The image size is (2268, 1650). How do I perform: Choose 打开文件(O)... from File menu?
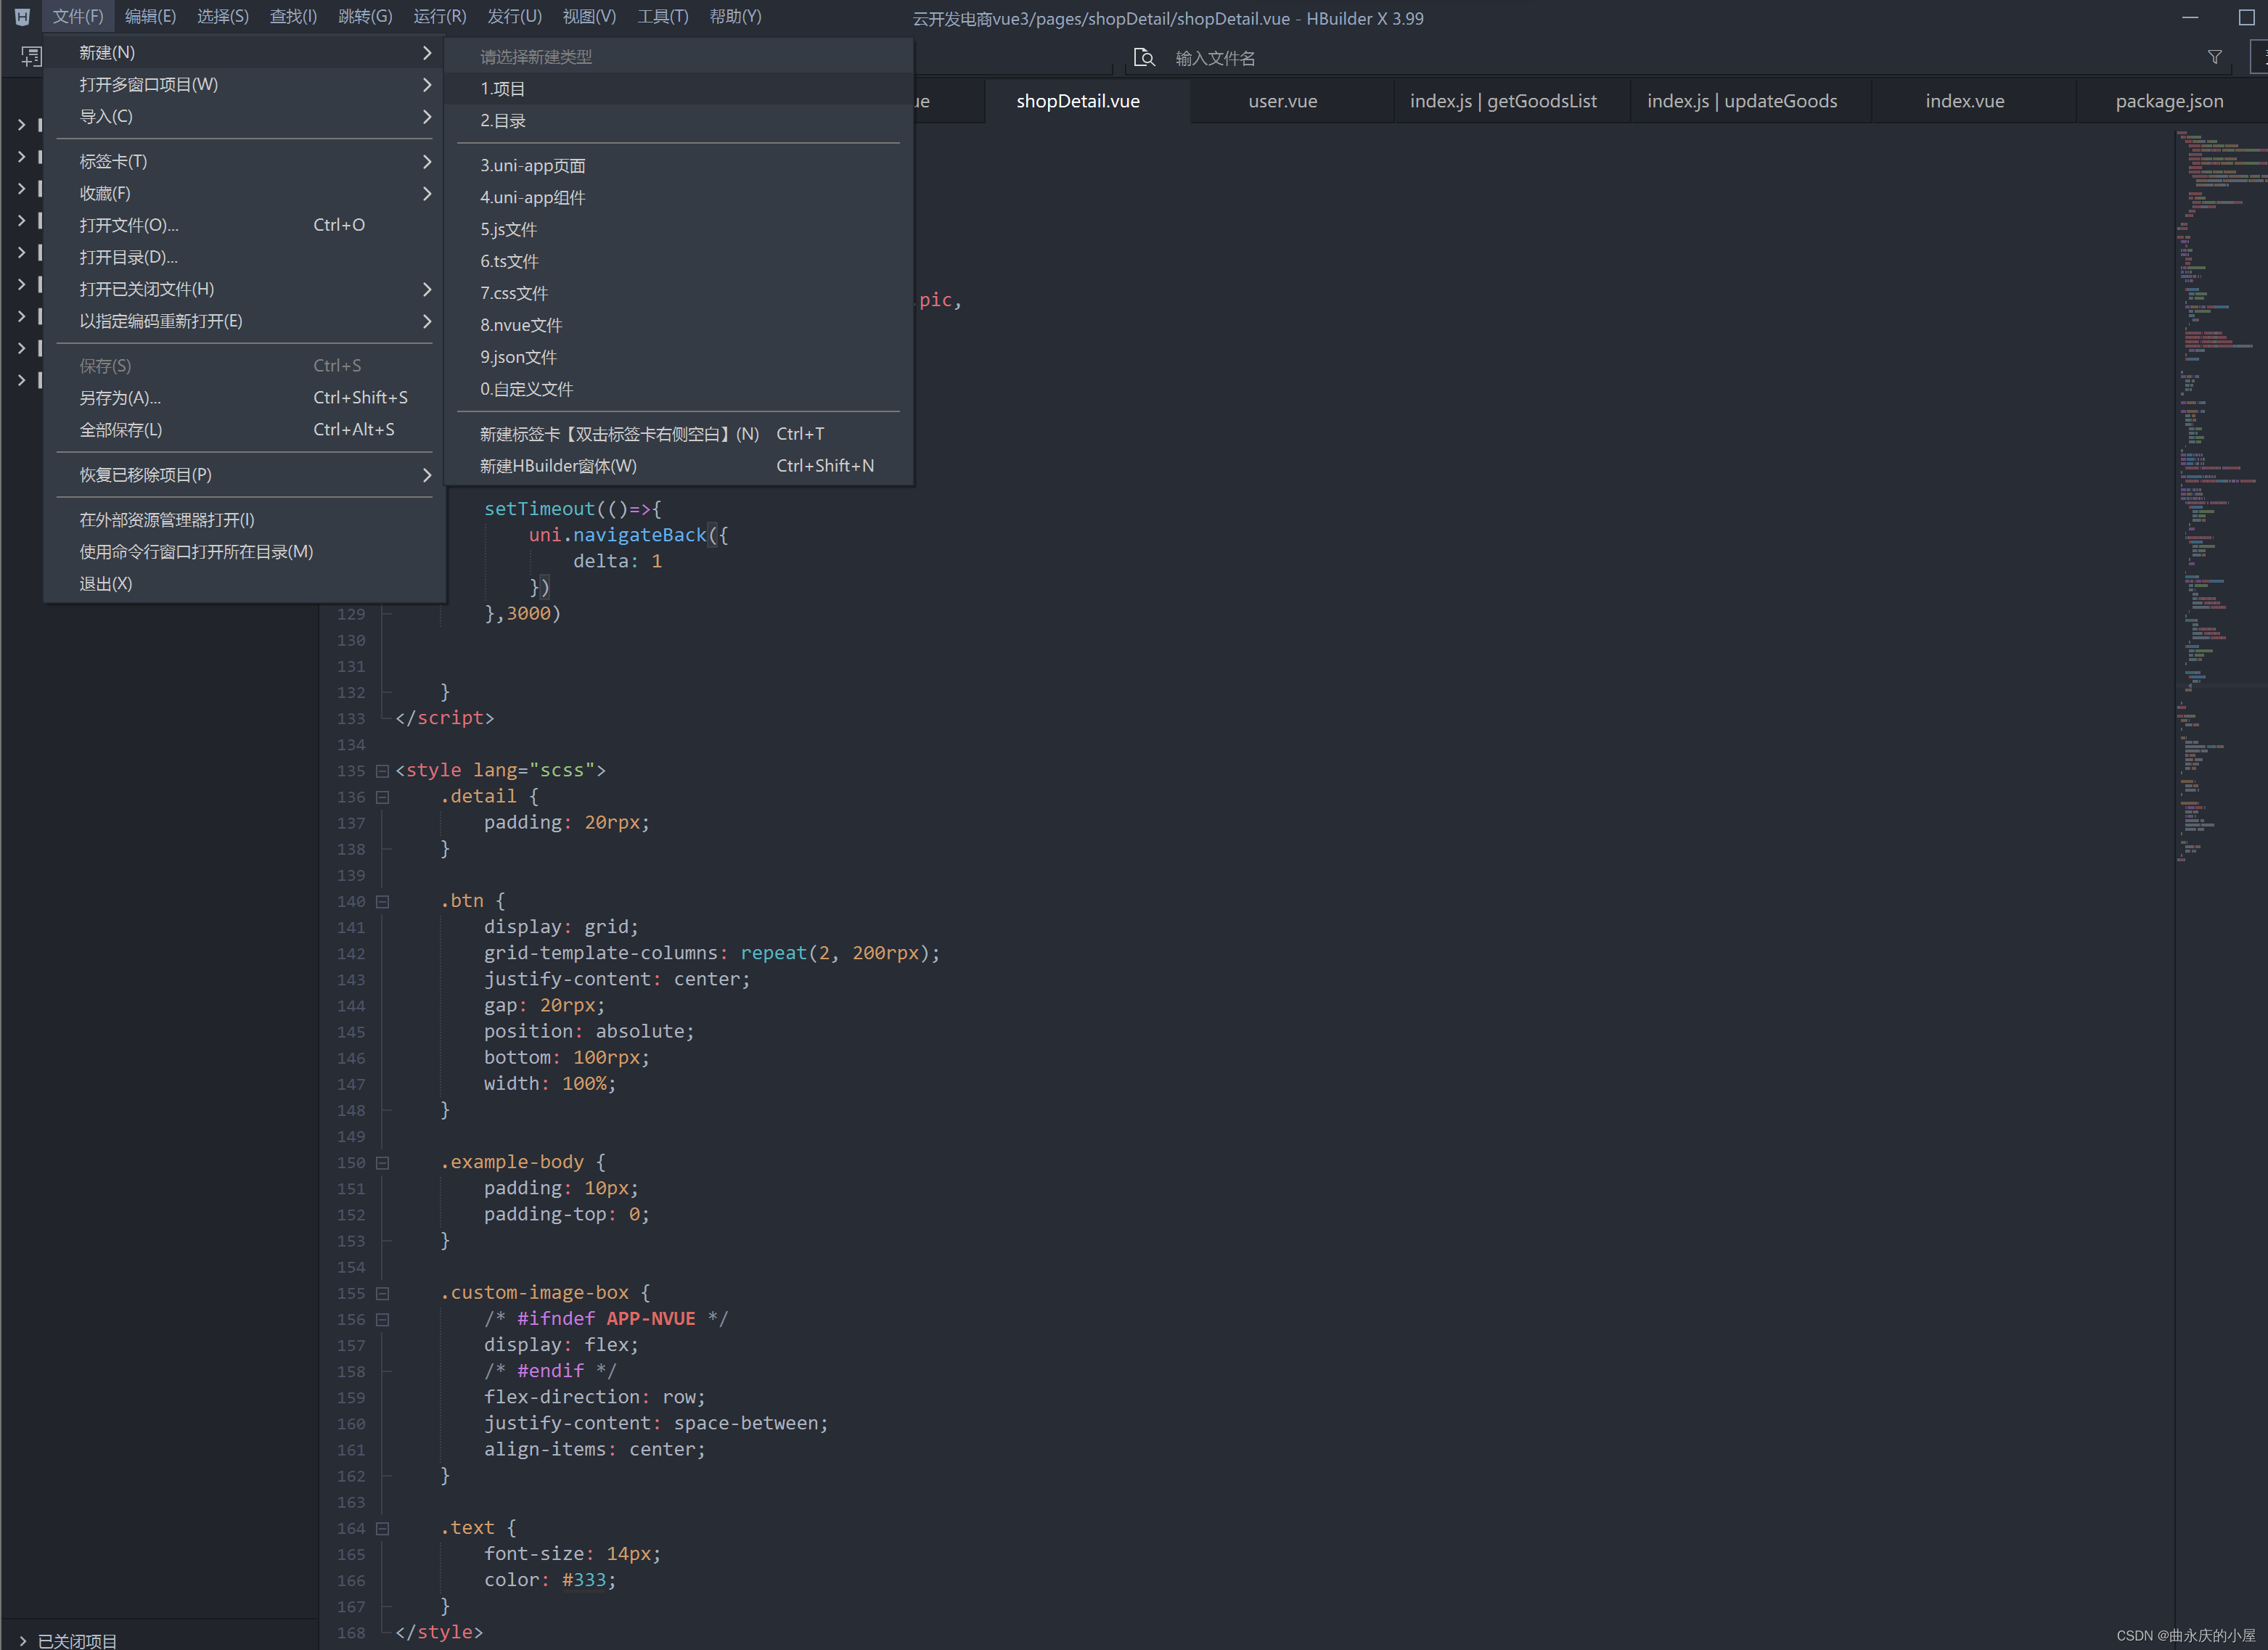(x=244, y=225)
